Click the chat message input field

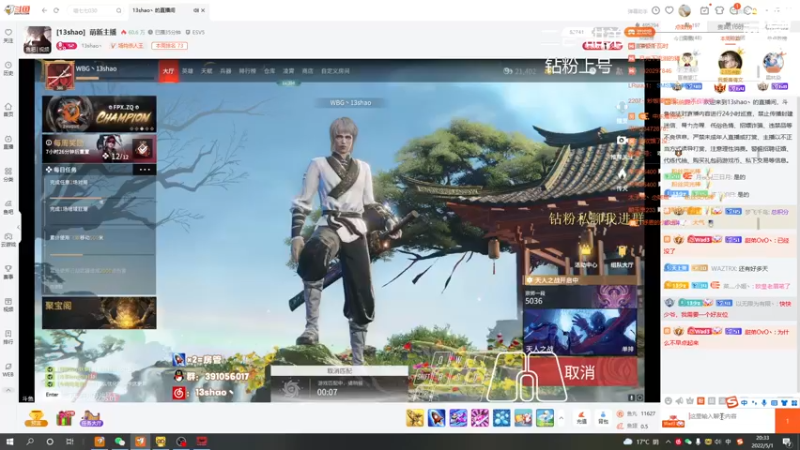730,416
